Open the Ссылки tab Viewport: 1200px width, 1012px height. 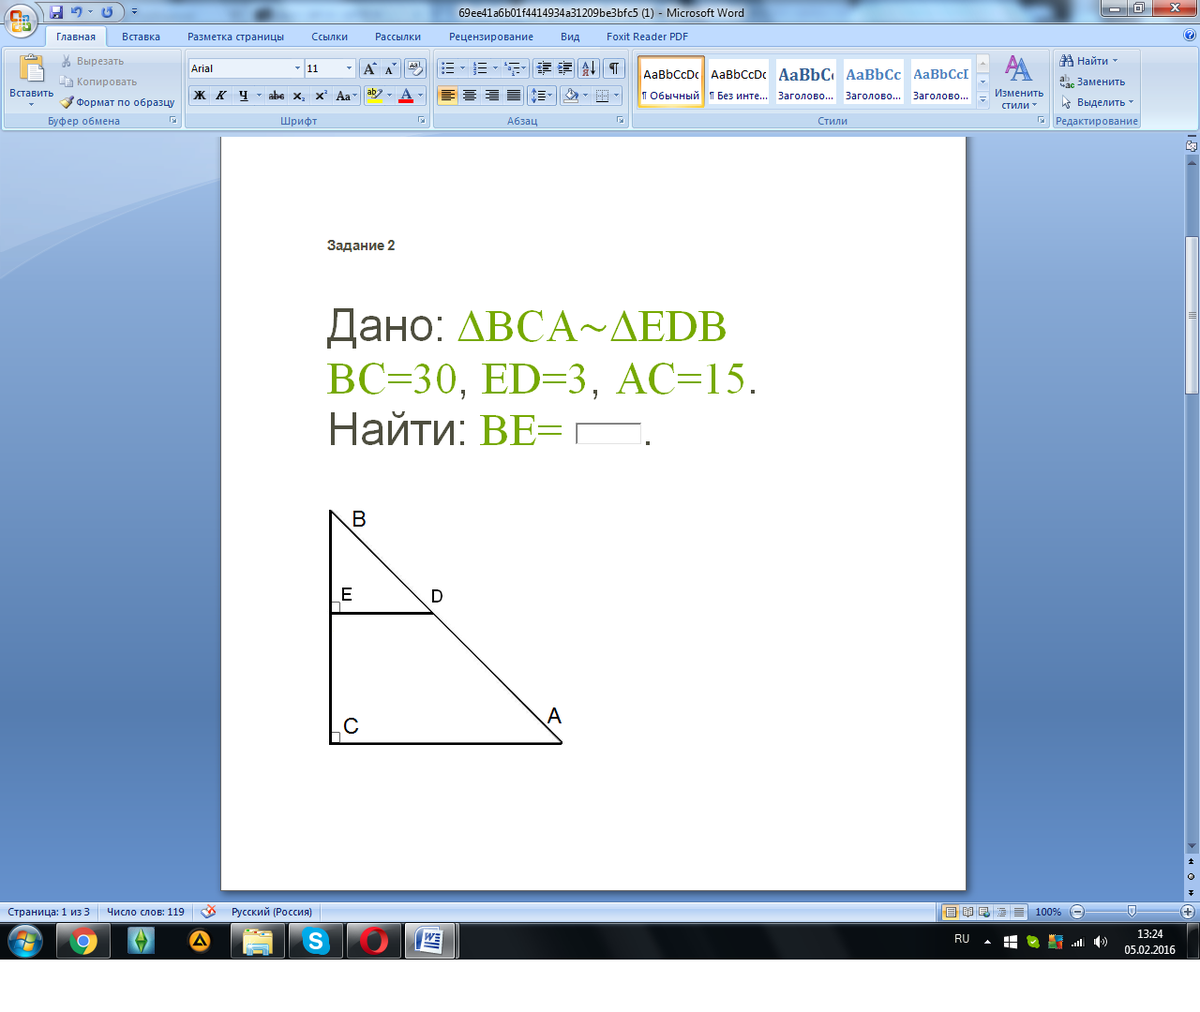click(x=329, y=36)
